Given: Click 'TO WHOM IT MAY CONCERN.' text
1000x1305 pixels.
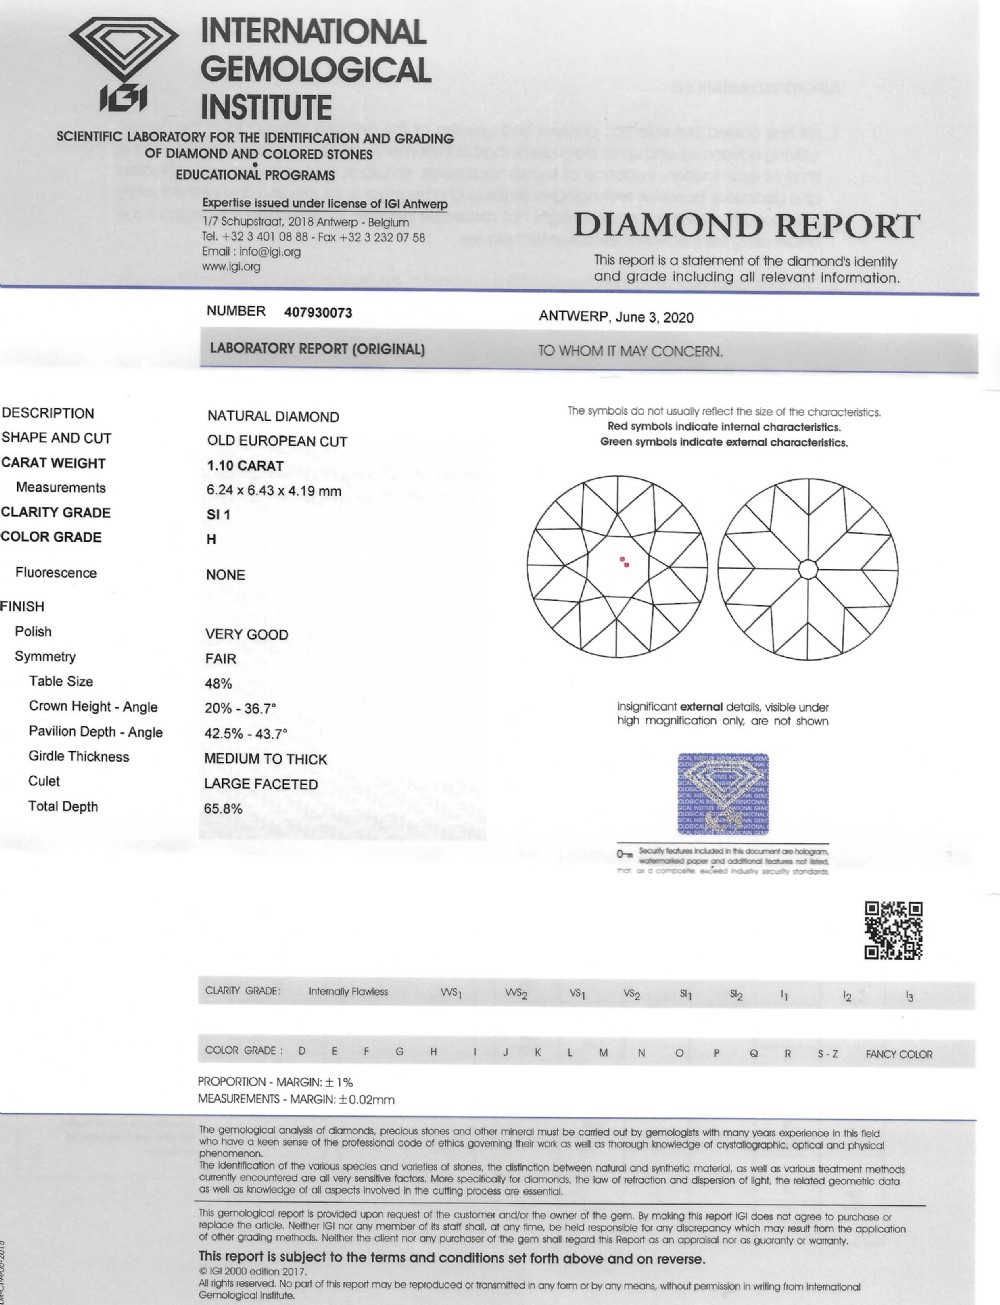Looking at the screenshot, I should point(631,351).
